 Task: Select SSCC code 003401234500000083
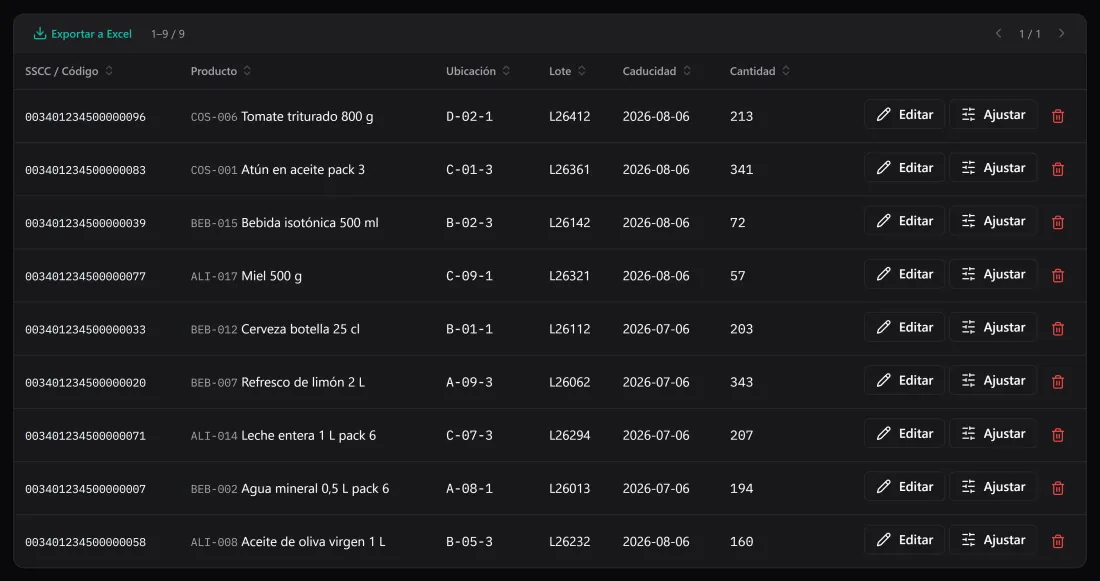pos(86,170)
